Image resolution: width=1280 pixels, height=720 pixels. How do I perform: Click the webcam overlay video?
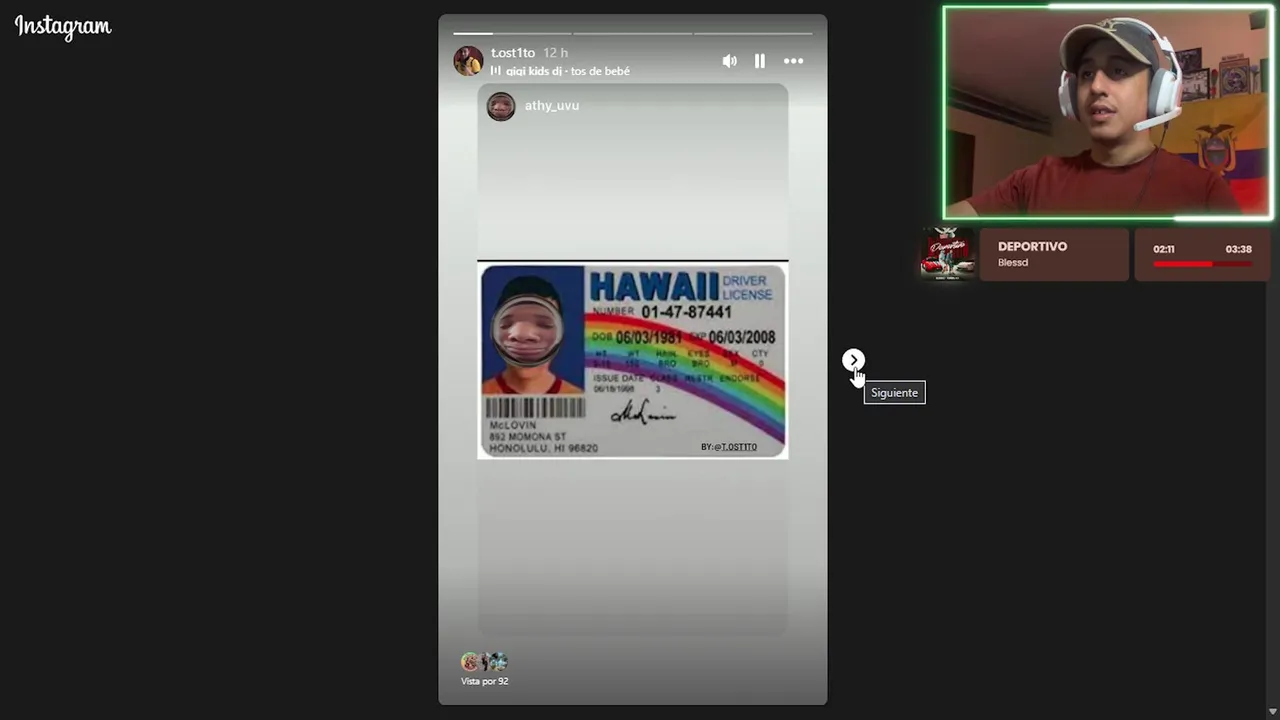click(1108, 113)
